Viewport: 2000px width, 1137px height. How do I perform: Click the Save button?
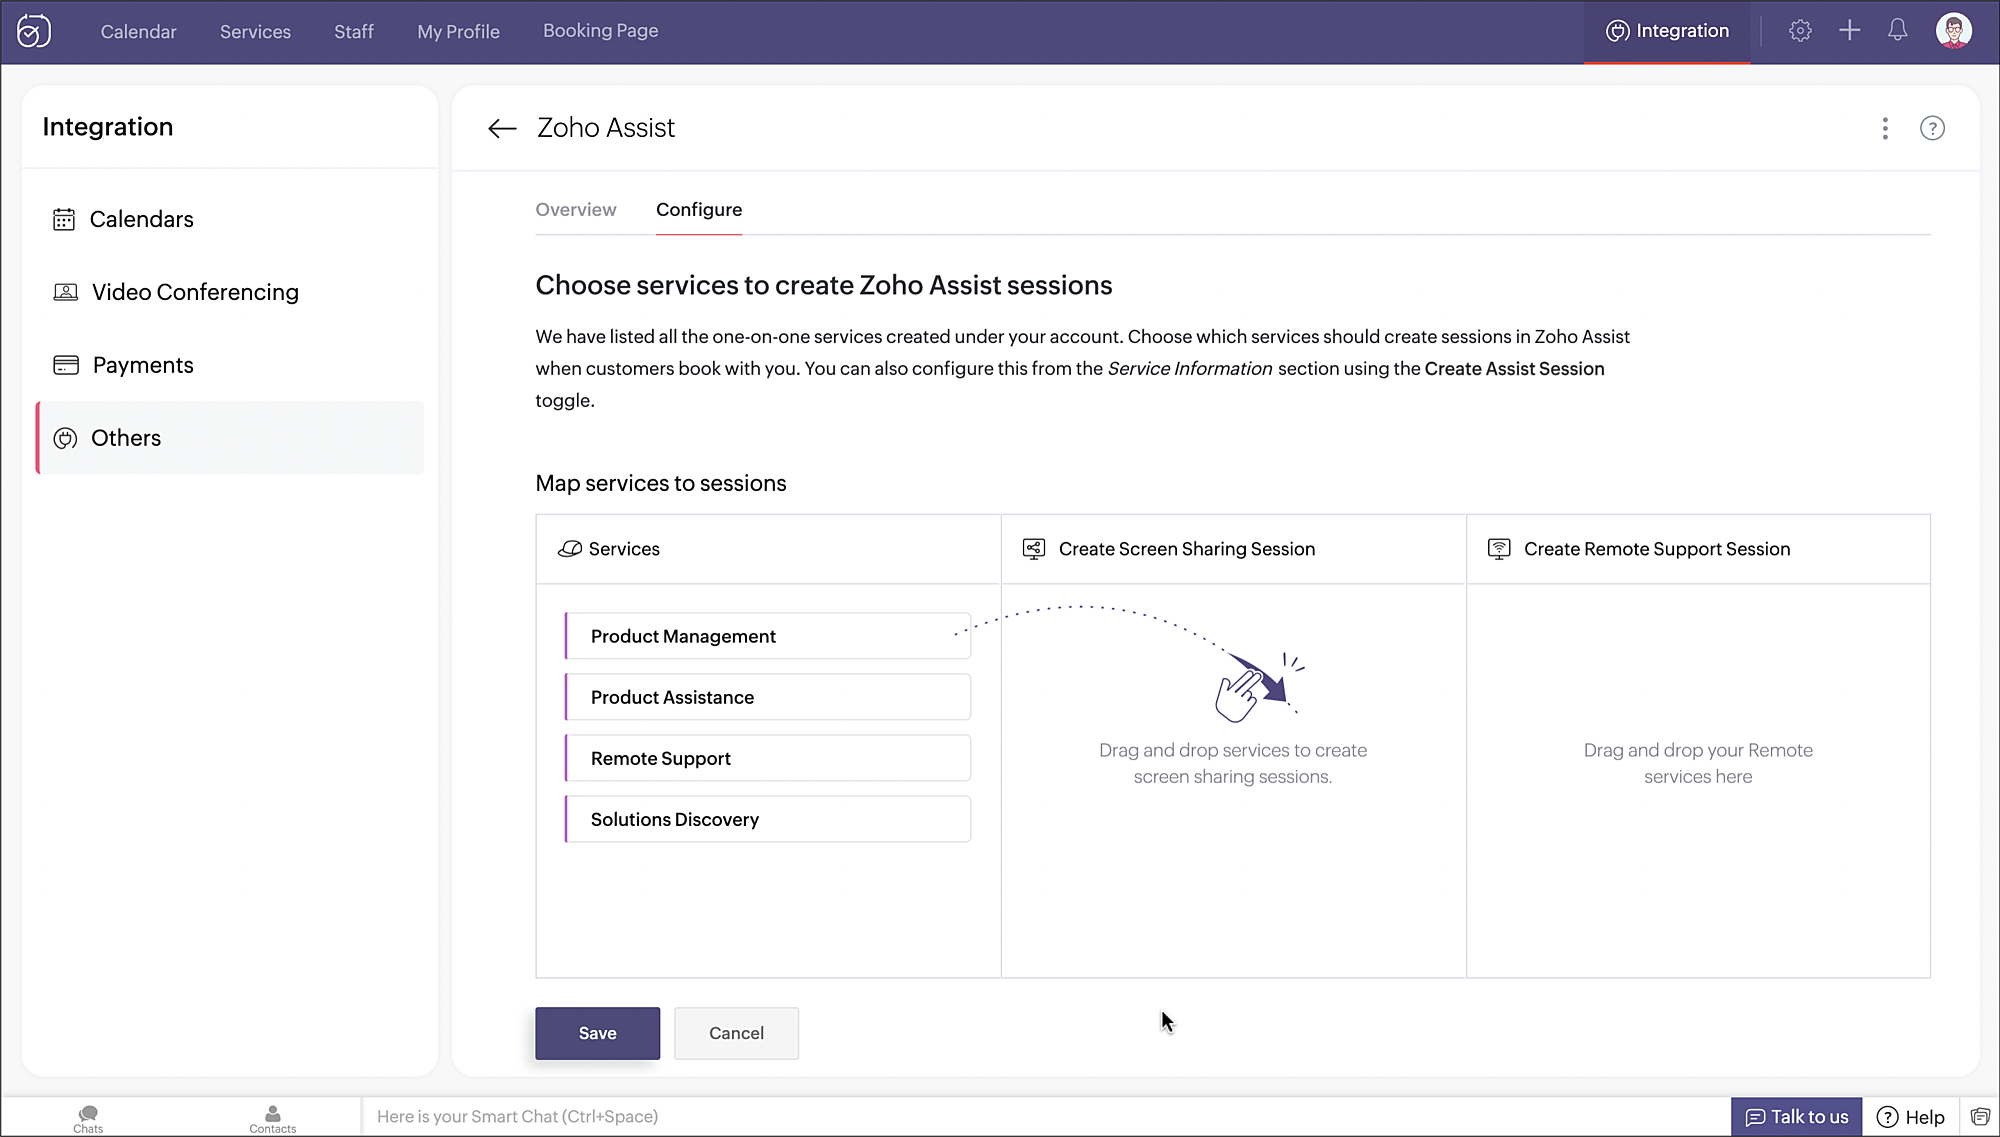(597, 1033)
